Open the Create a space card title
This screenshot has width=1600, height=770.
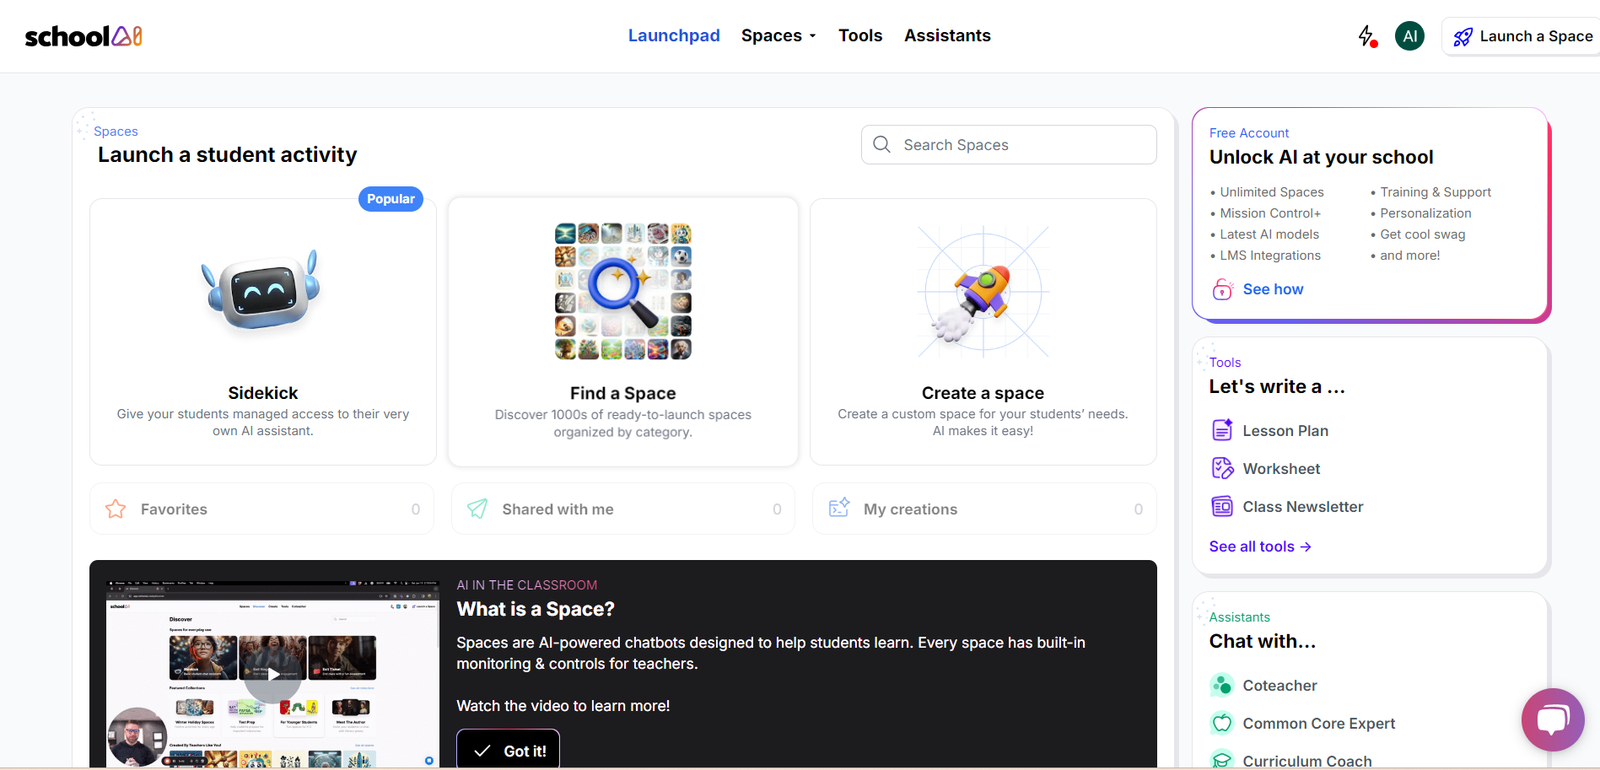(983, 393)
